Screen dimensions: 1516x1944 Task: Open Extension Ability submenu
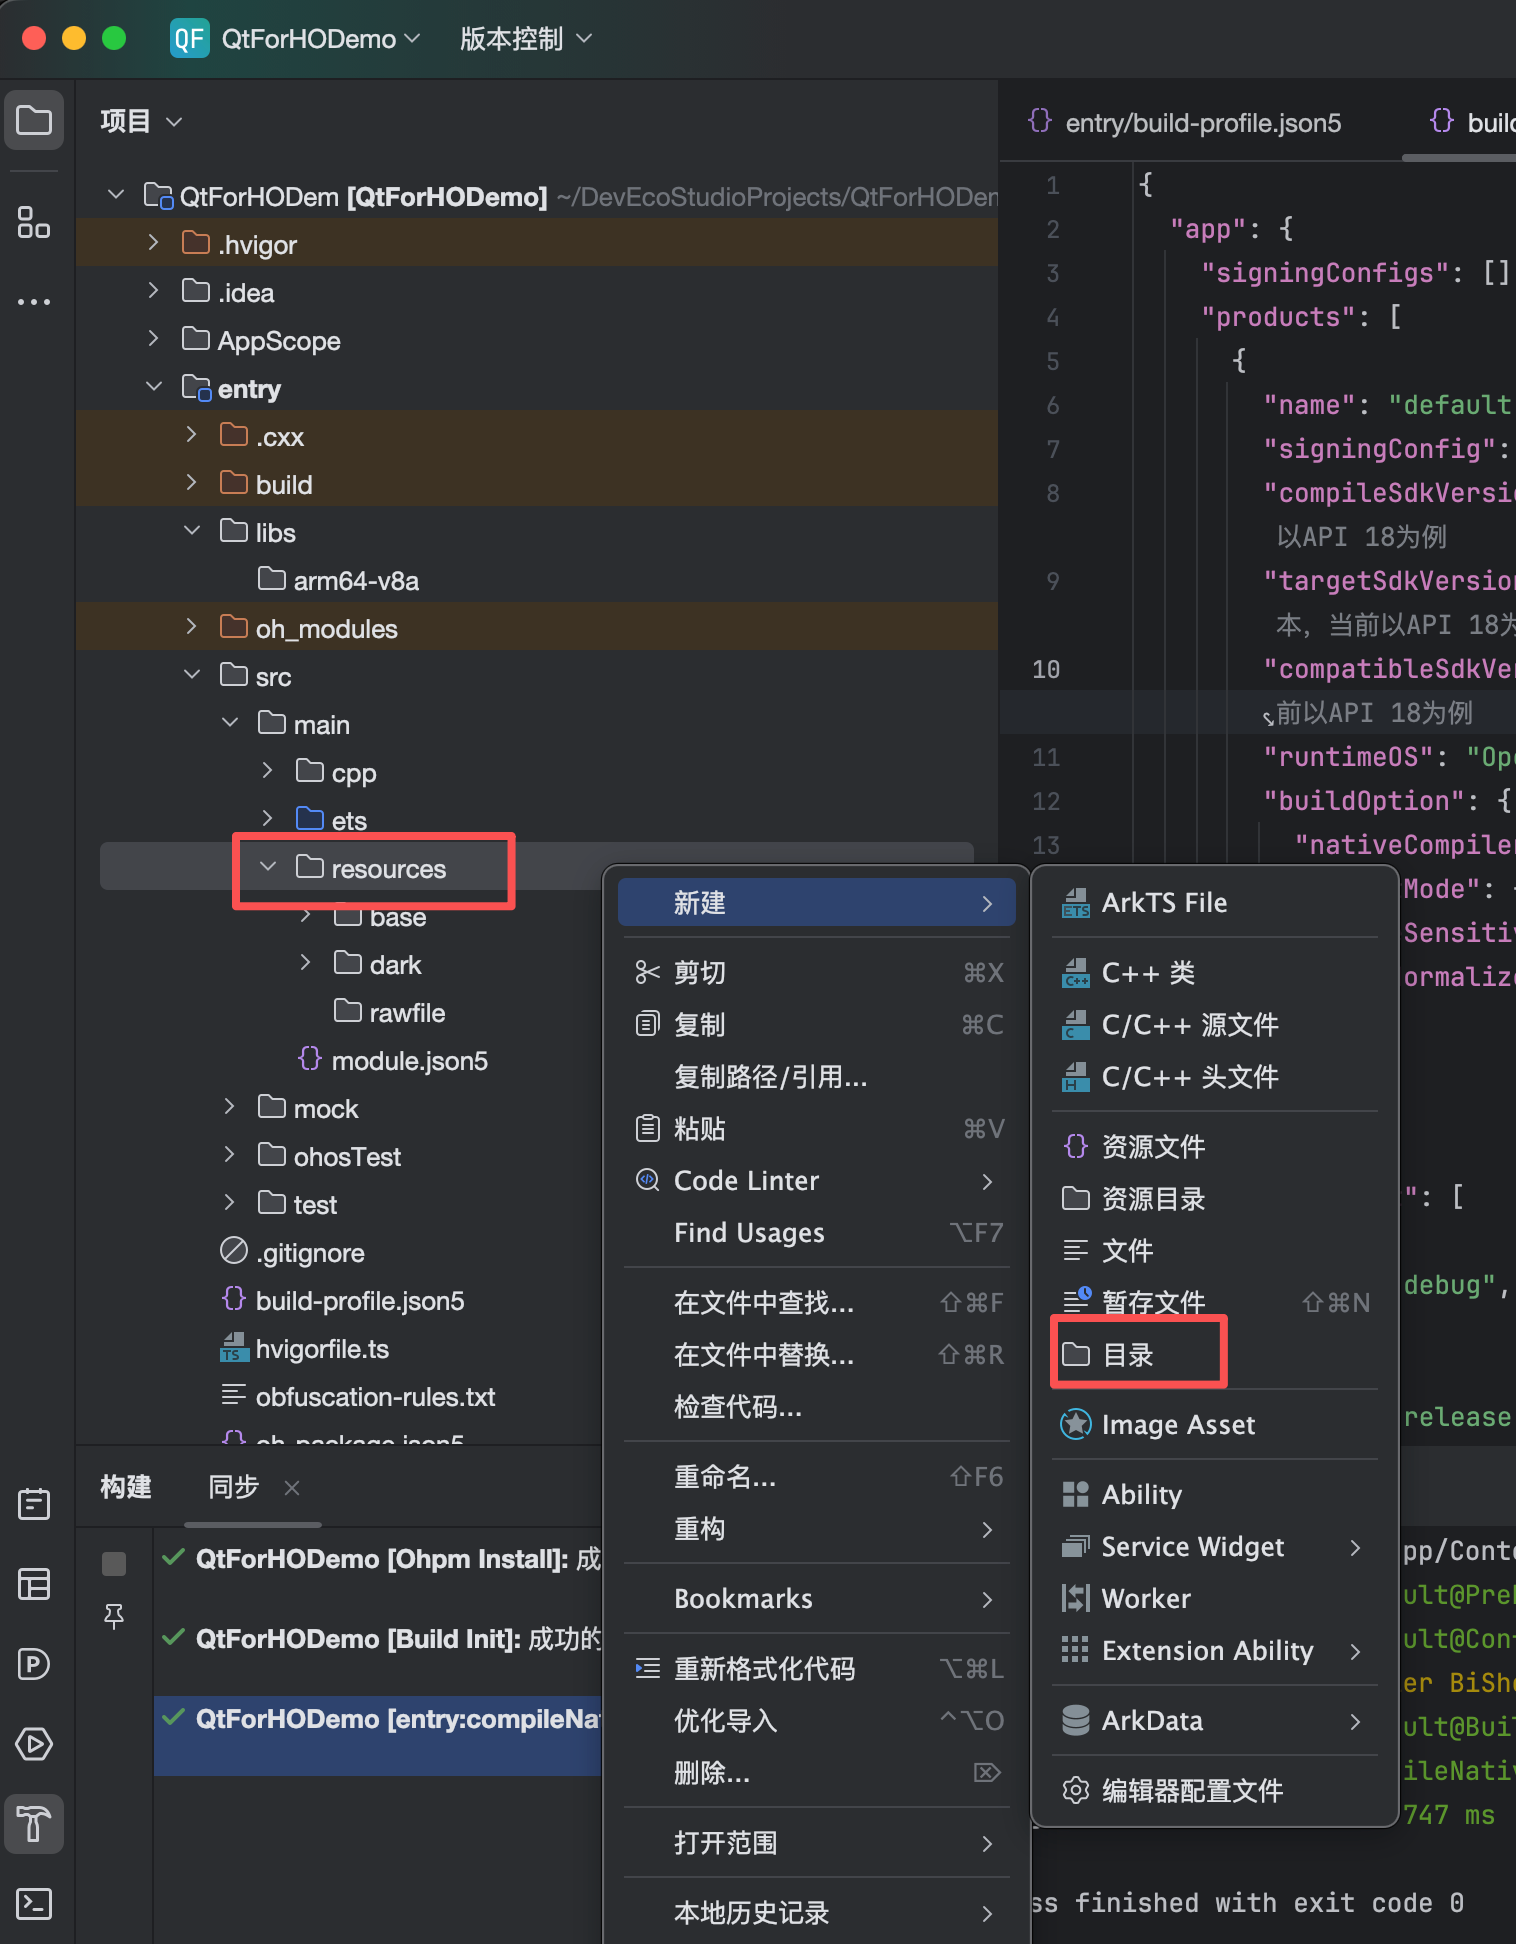1214,1651
